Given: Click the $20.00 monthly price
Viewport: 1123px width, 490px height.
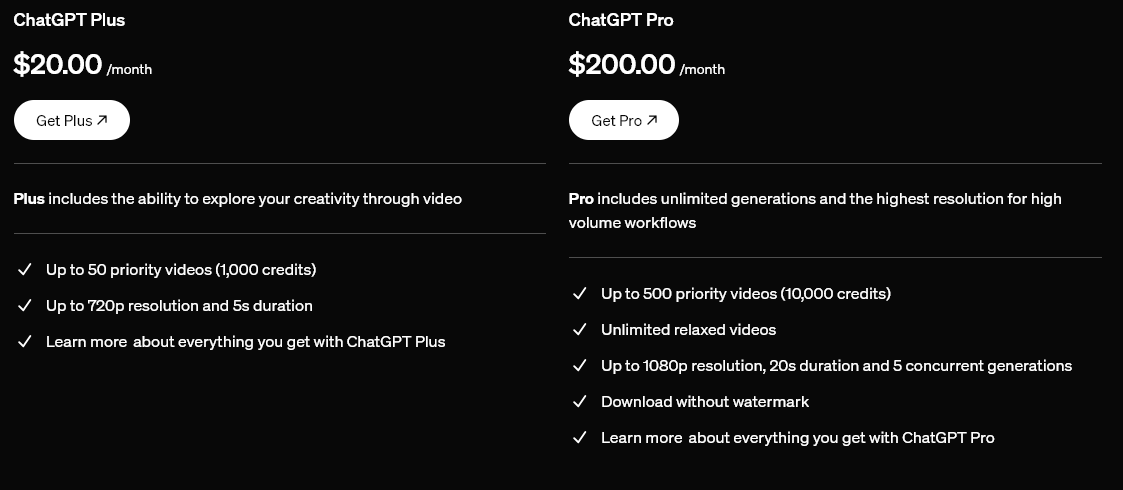Looking at the screenshot, I should point(58,65).
